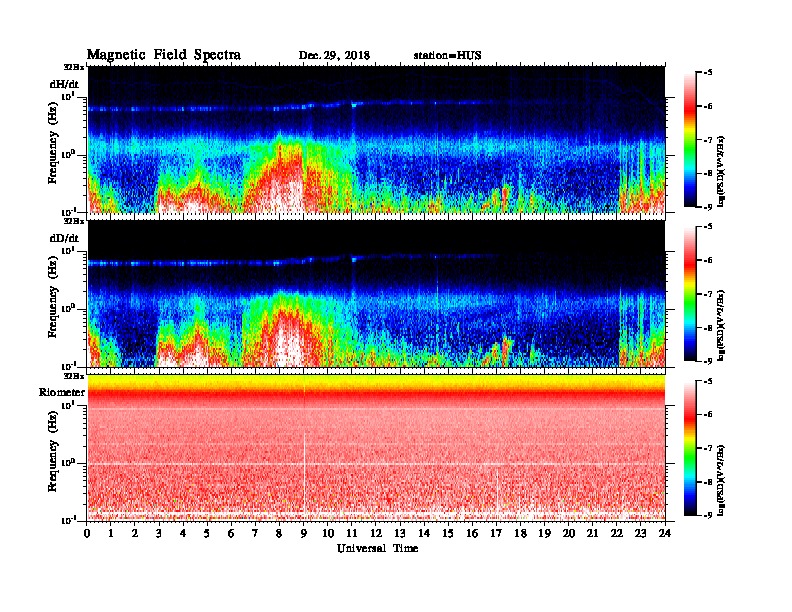Select the dD/dt spectrogram plot
Viewport: 792px width, 612px height.
376,294
